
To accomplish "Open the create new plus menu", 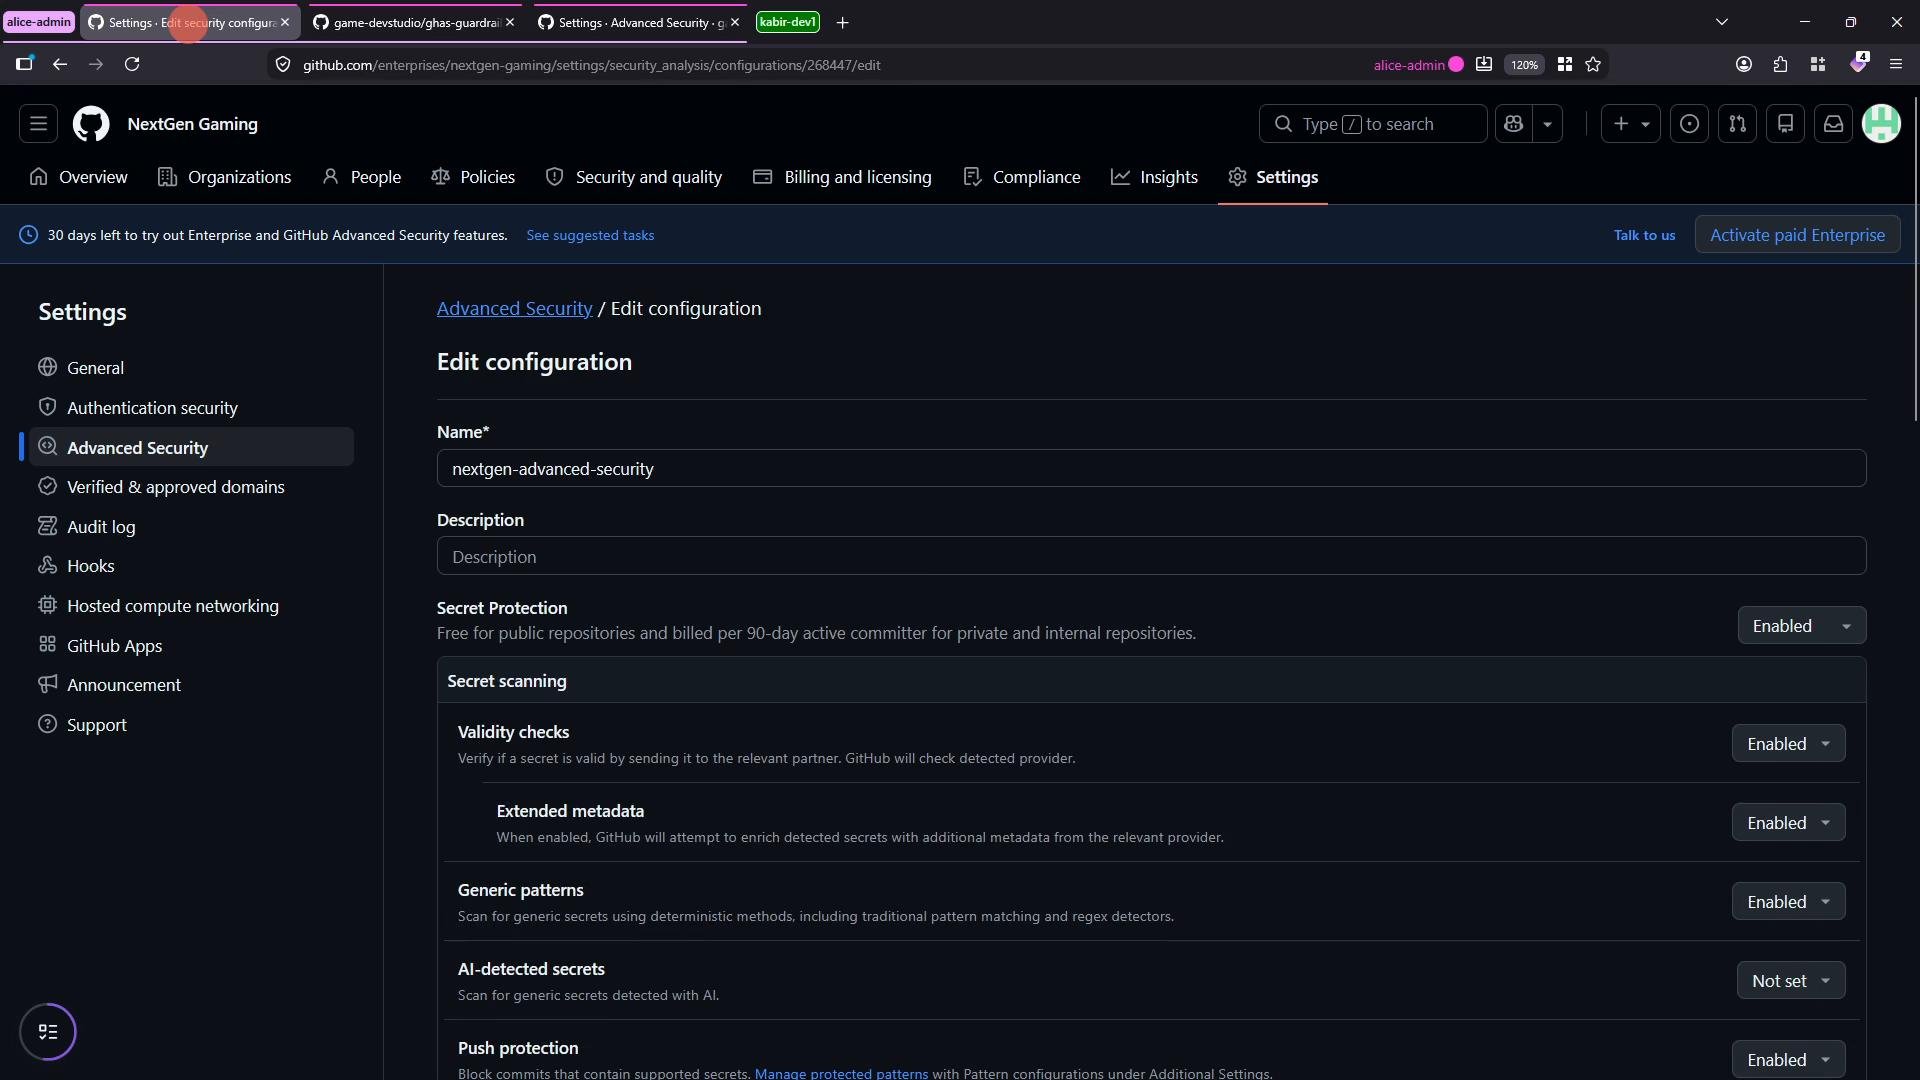I will click(1631, 124).
